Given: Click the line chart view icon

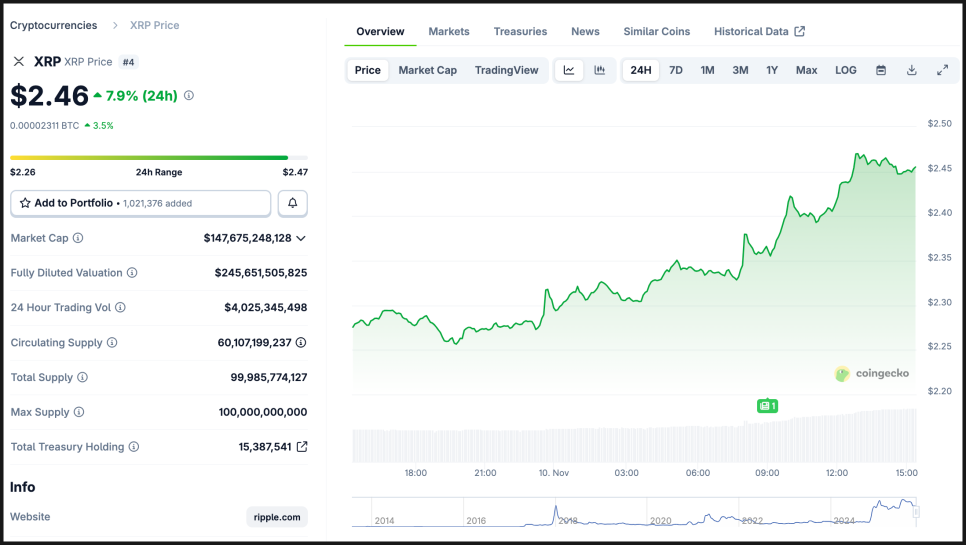Looking at the screenshot, I should click(x=569, y=70).
